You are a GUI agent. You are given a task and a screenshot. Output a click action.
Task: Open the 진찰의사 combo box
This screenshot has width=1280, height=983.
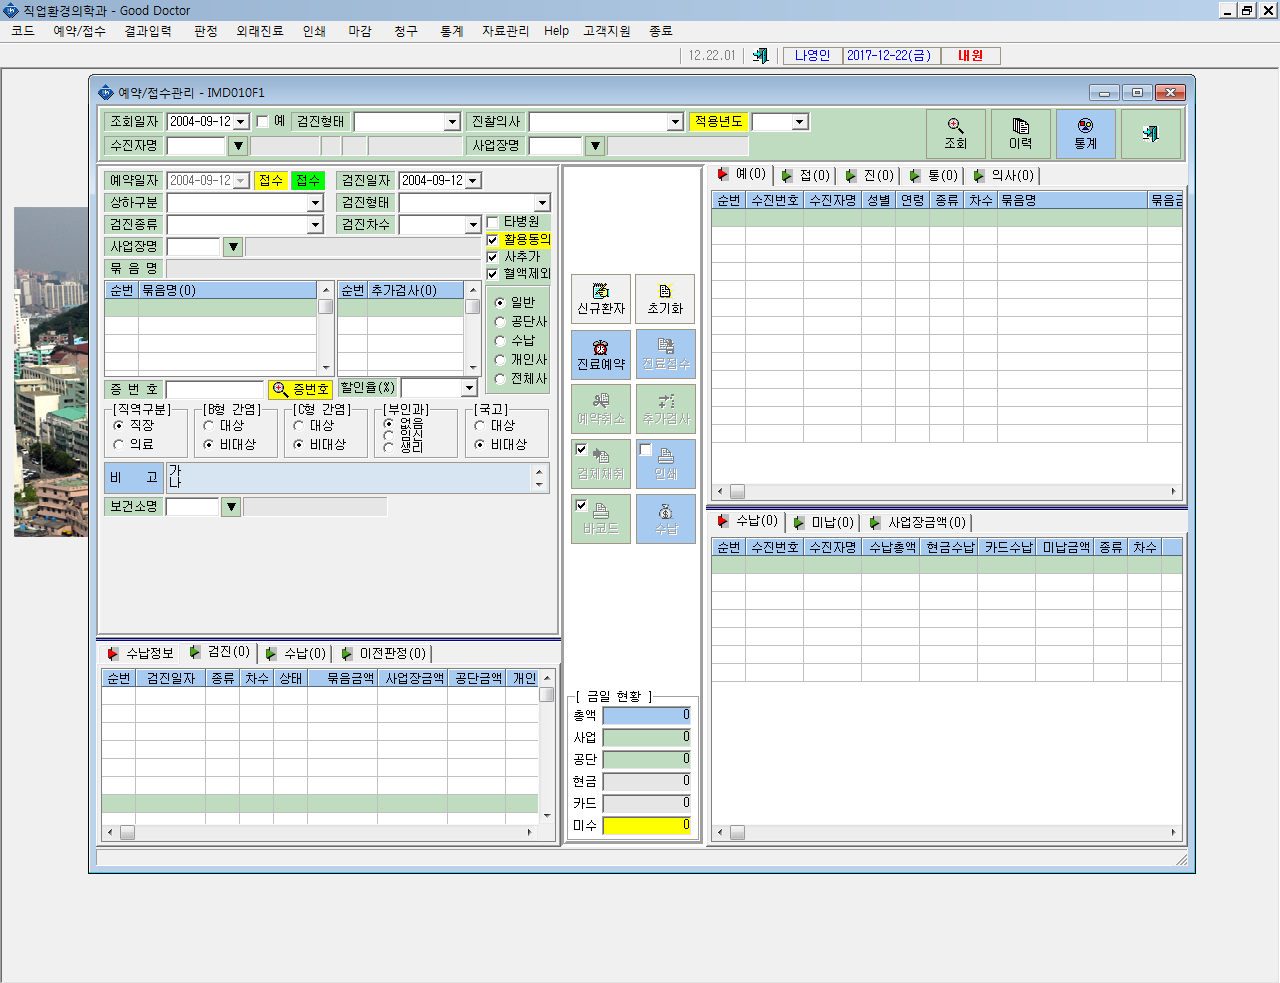605,122
